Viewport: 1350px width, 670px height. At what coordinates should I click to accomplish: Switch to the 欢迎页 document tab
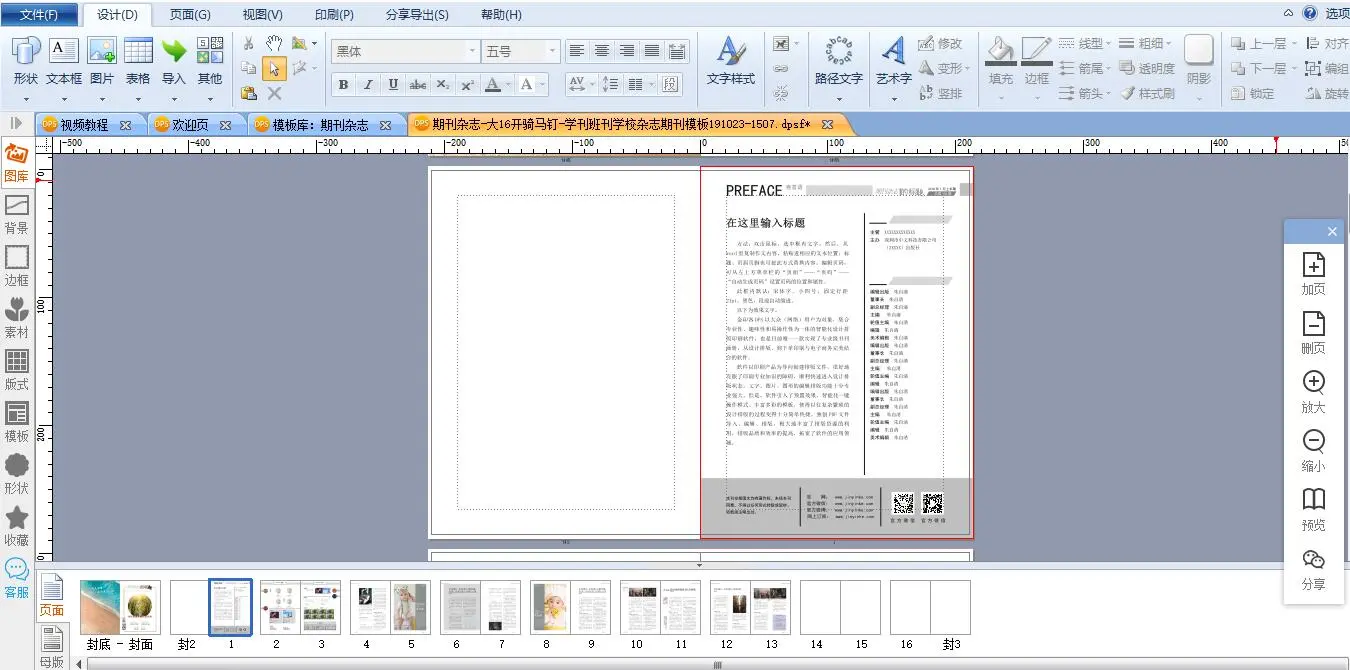189,125
